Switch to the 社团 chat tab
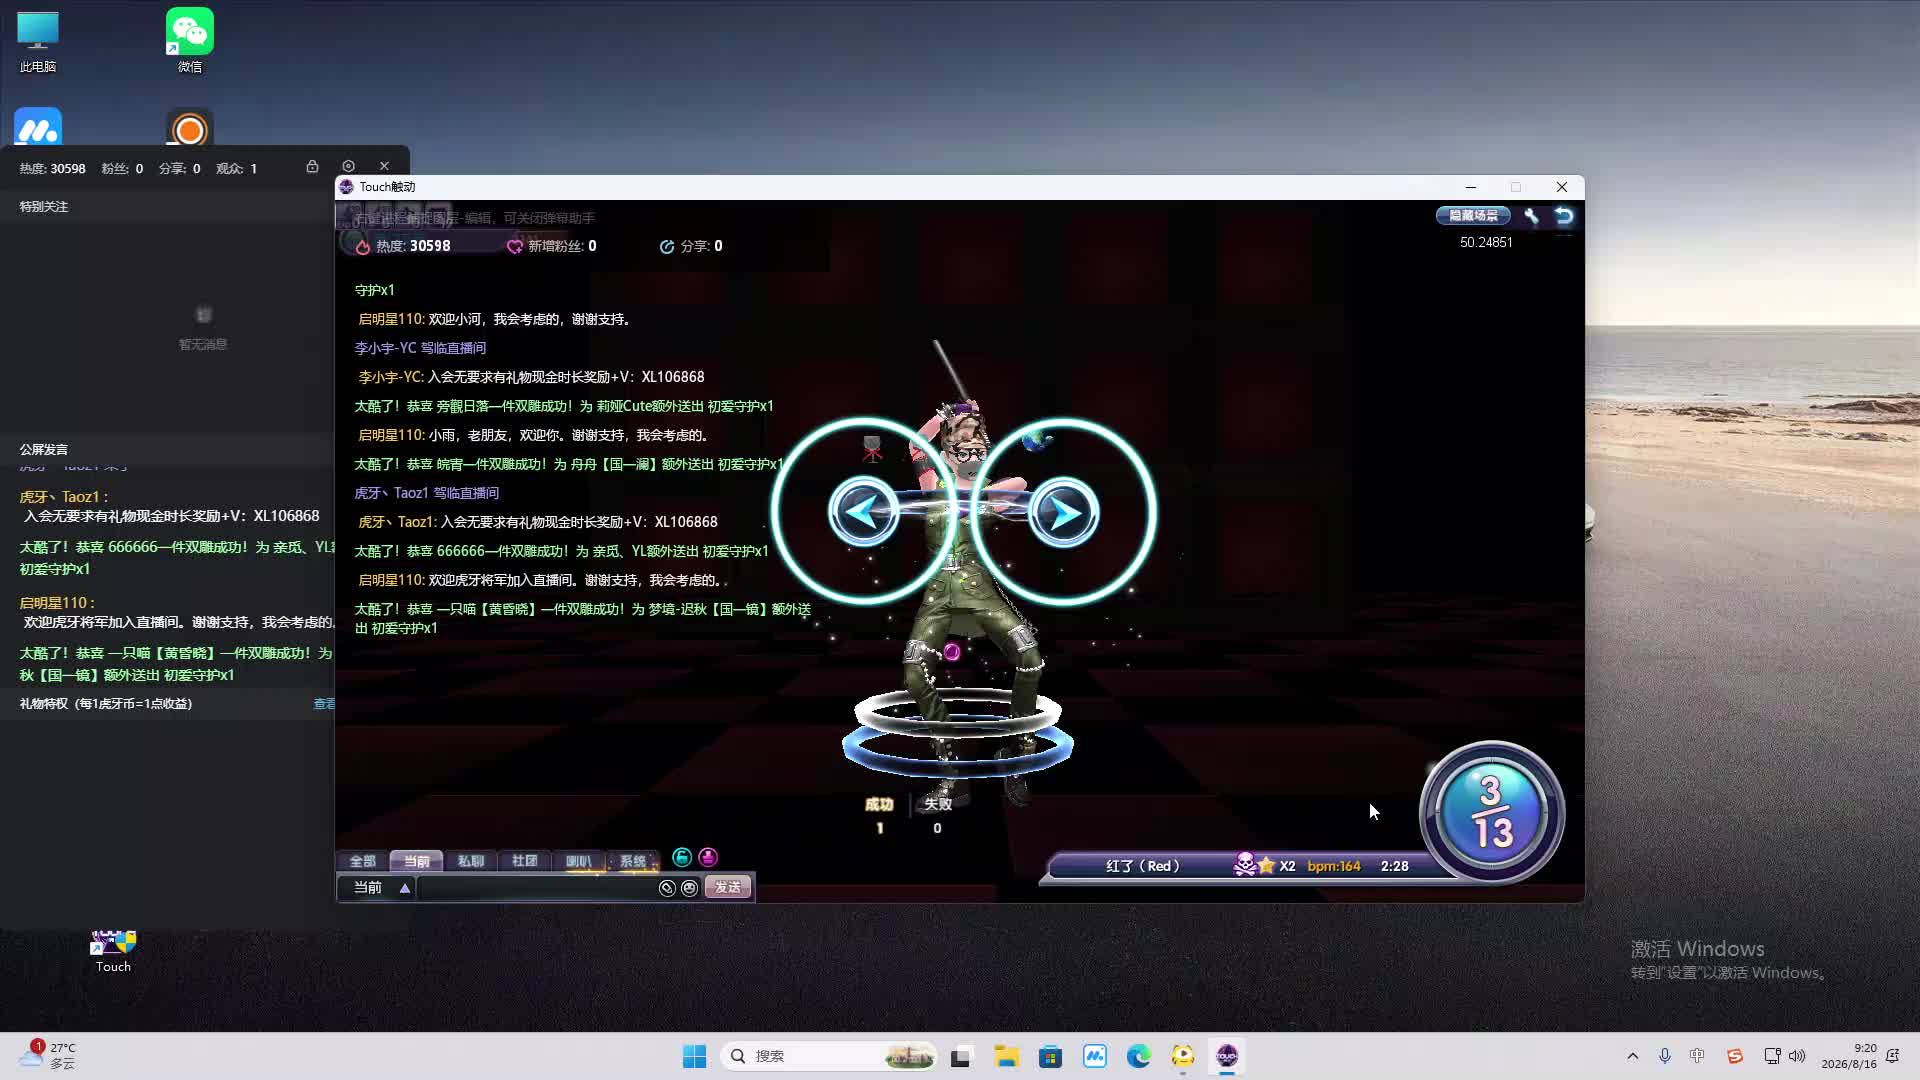The height and width of the screenshot is (1080, 1920). pyautogui.click(x=524, y=861)
